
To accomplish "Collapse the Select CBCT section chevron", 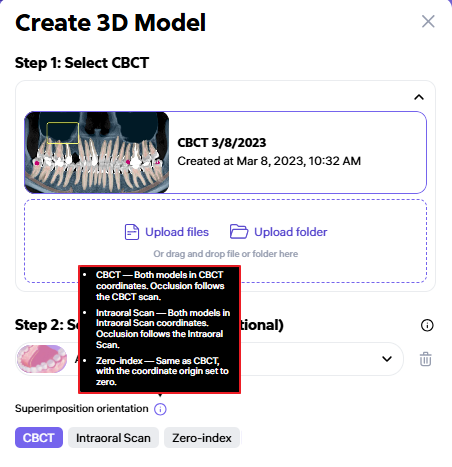I will point(419,97).
